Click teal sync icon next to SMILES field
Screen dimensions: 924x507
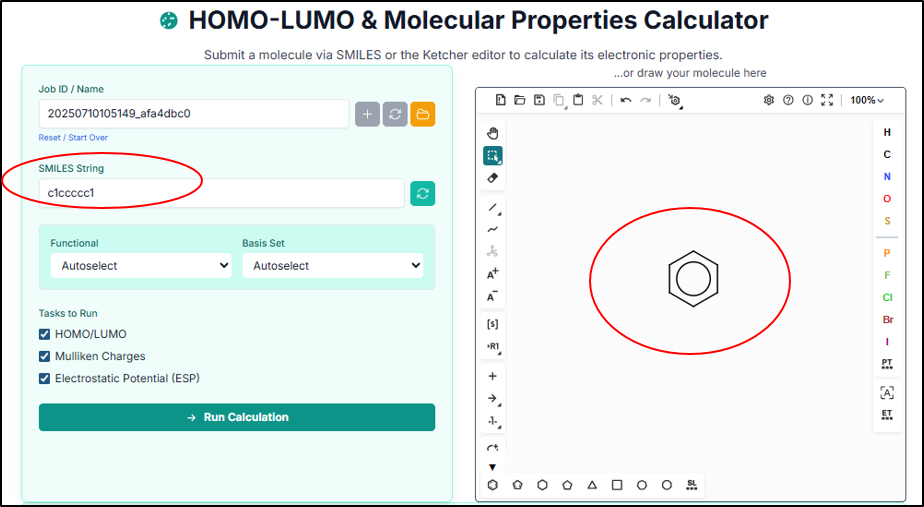423,193
